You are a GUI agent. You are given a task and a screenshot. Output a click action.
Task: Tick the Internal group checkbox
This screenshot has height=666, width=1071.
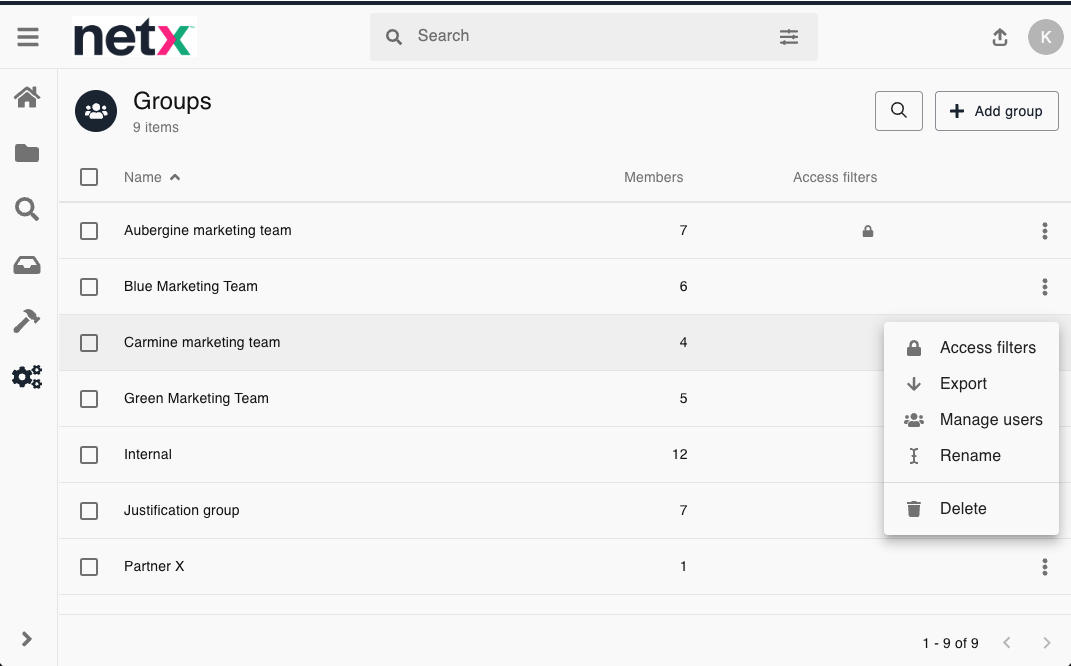pyautogui.click(x=89, y=455)
